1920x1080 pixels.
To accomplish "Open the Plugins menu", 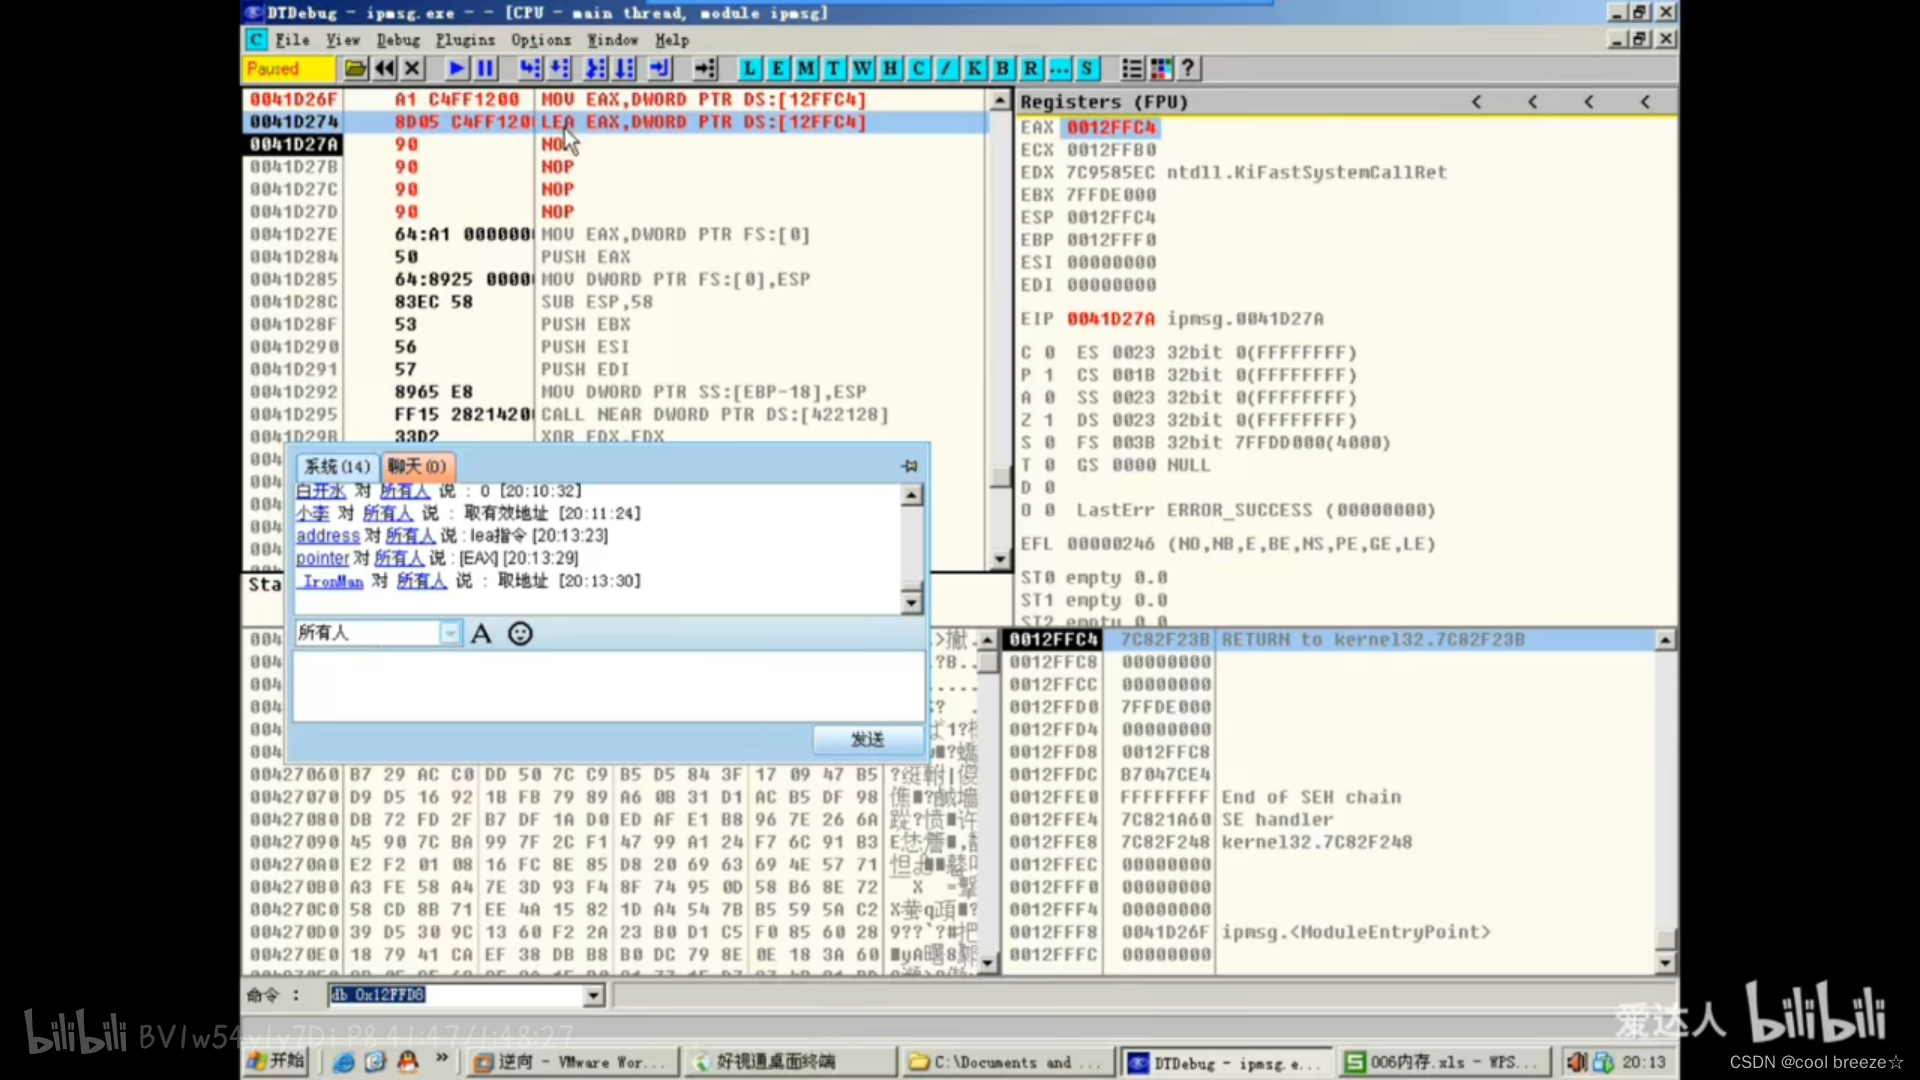I will click(465, 40).
